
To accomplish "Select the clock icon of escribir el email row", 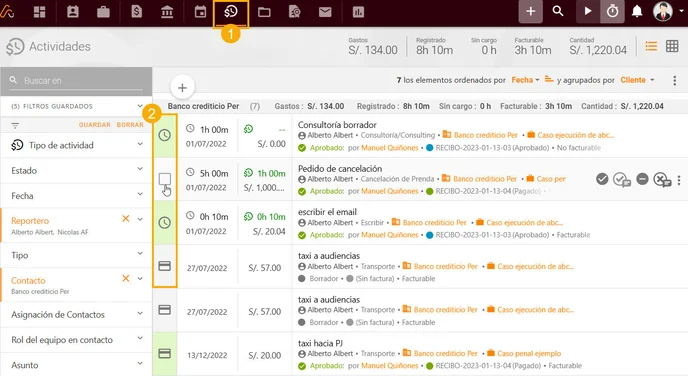I will (x=165, y=222).
